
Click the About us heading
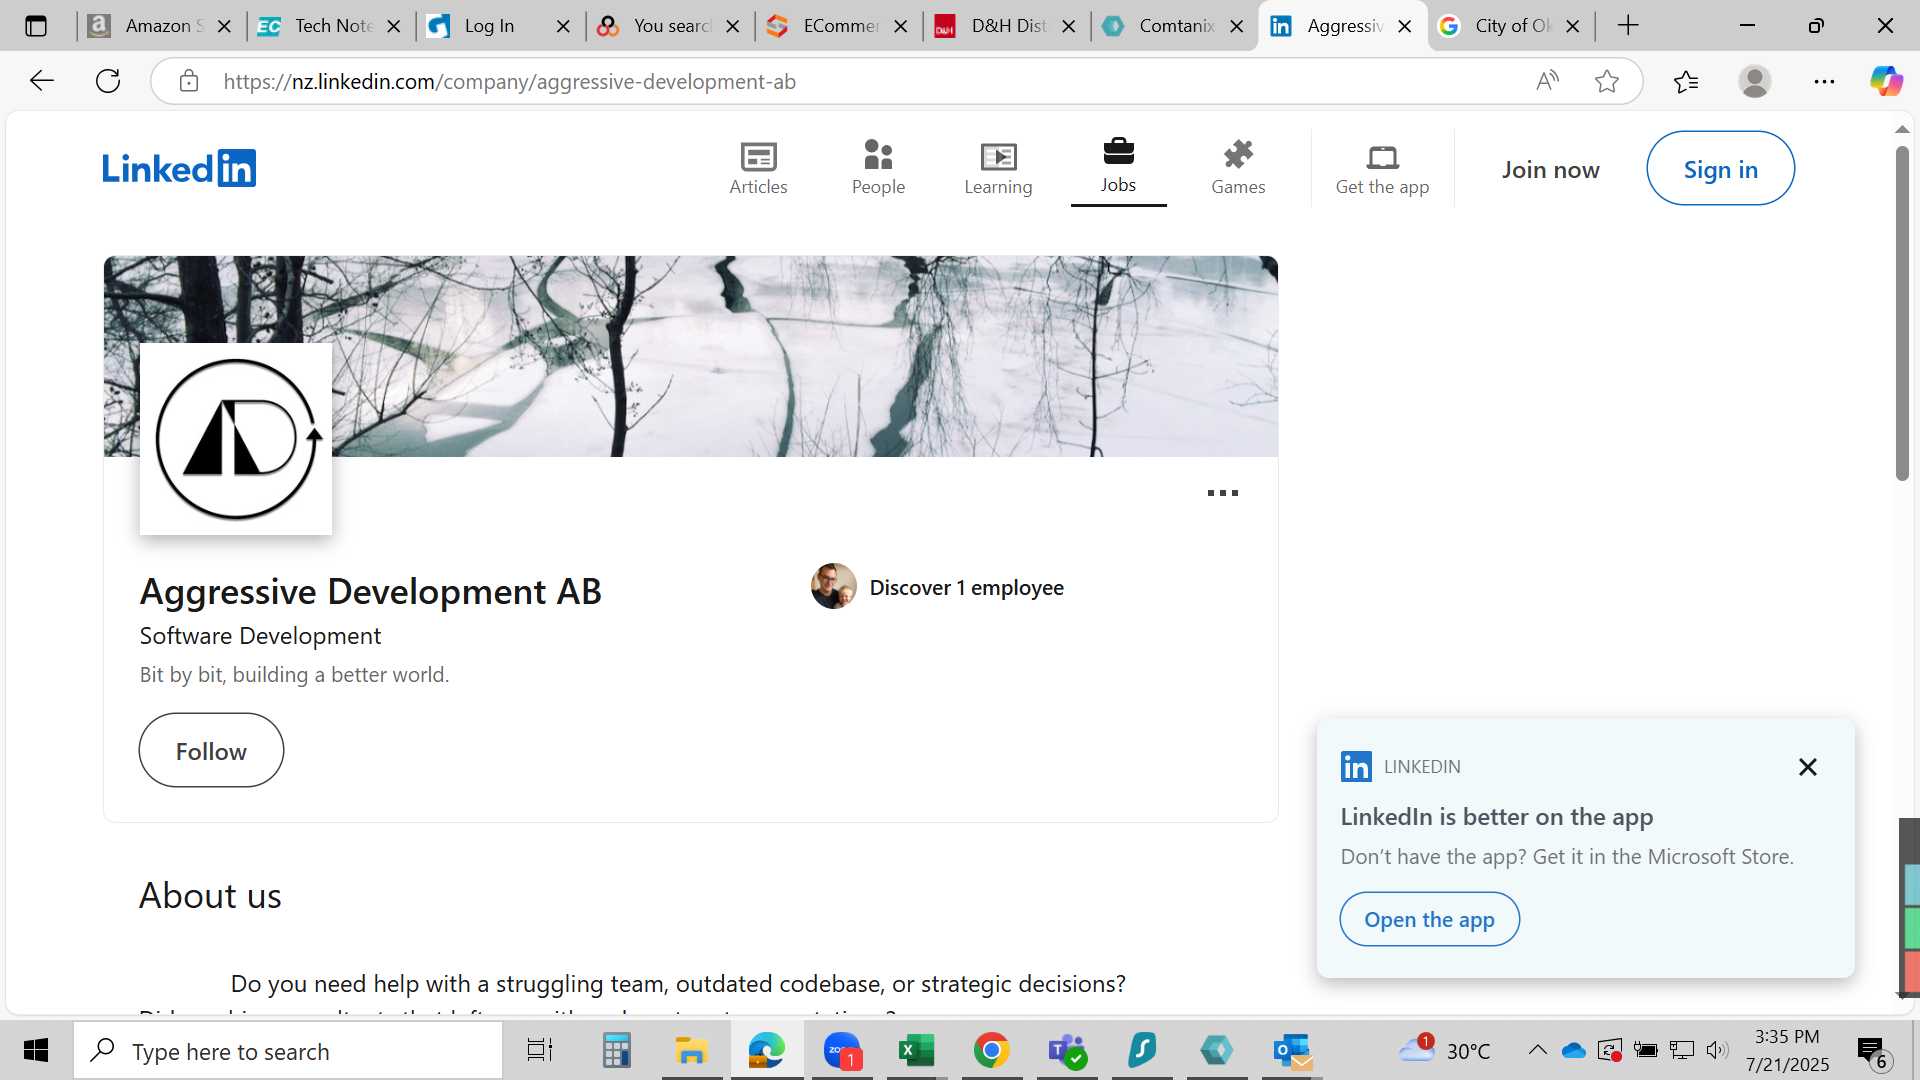click(210, 895)
